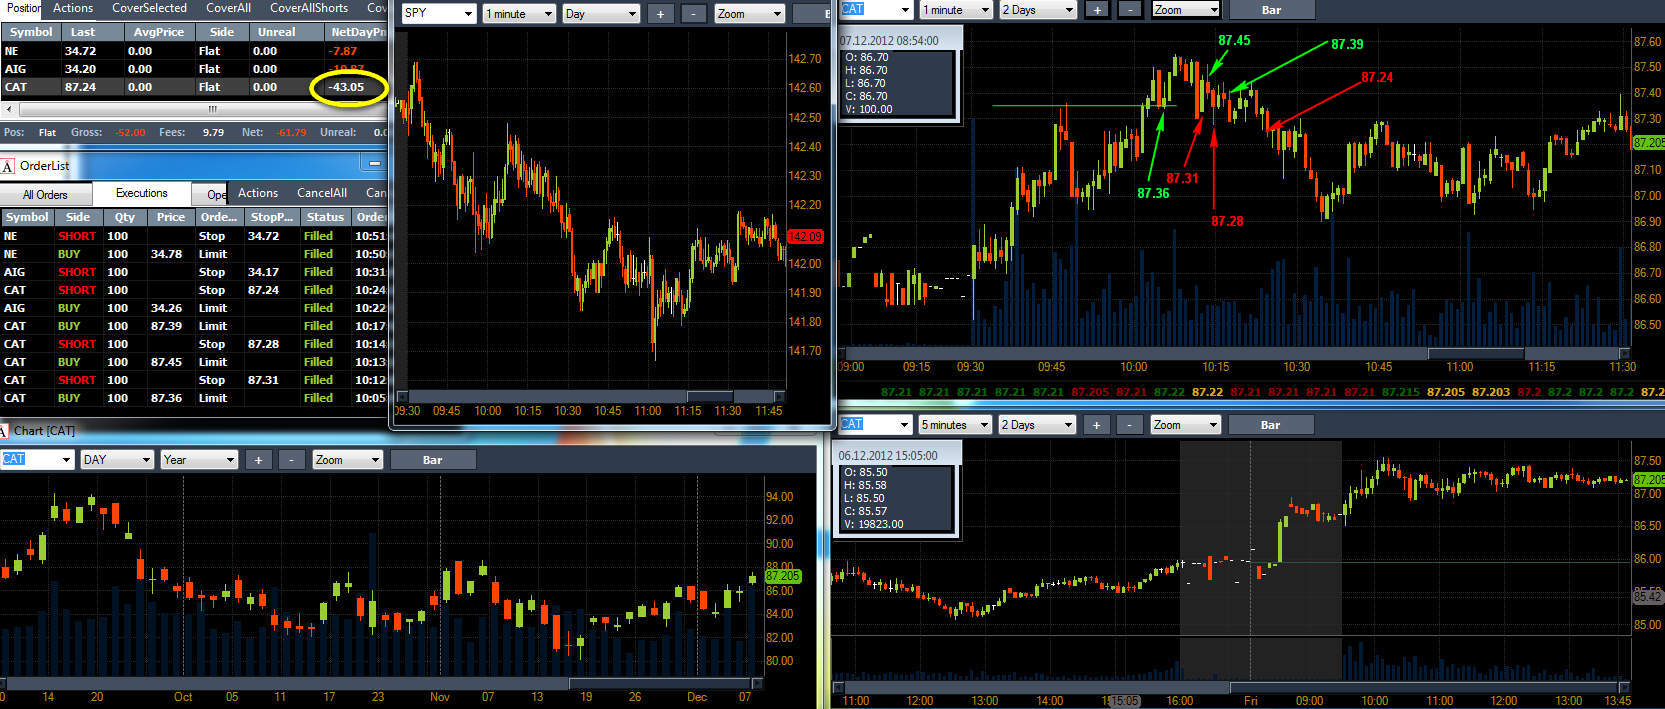
Task: Open Zoom dropdown on CAT DAY chart
Action: (x=347, y=460)
